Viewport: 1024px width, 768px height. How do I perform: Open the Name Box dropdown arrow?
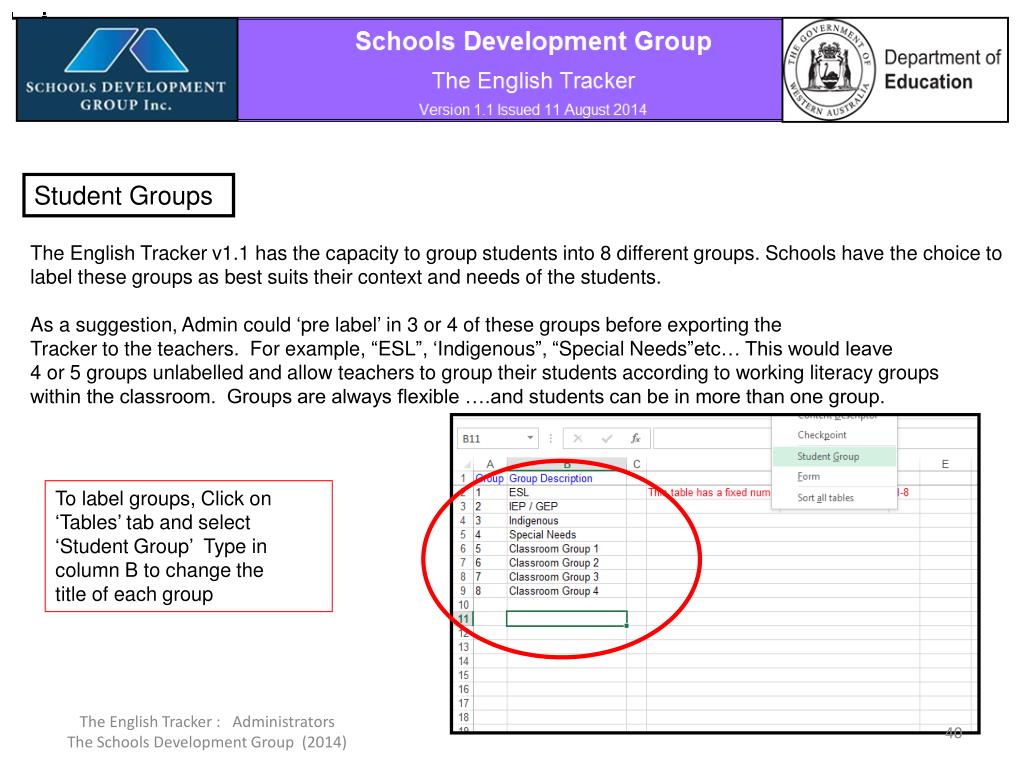pyautogui.click(x=530, y=438)
